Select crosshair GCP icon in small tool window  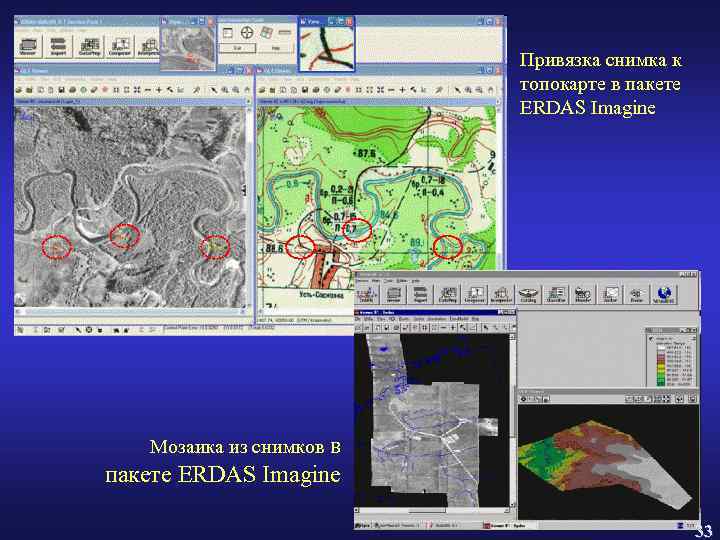247,33
